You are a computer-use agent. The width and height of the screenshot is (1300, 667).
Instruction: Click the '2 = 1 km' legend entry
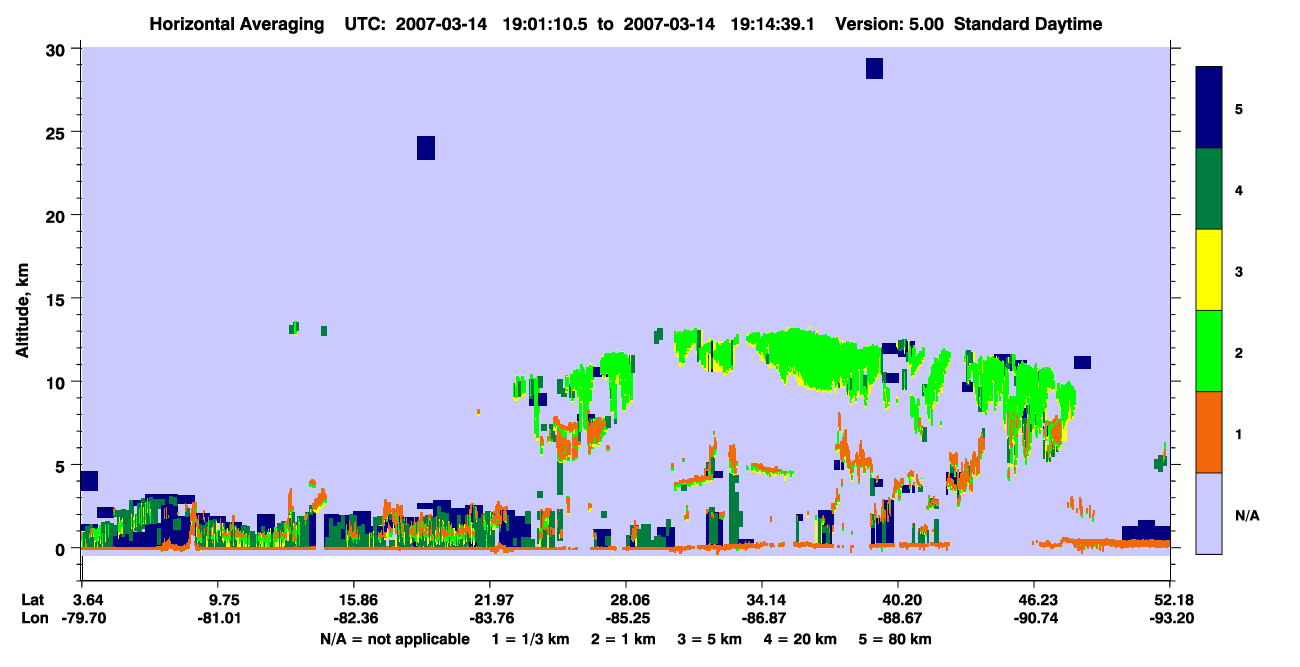click(x=623, y=639)
